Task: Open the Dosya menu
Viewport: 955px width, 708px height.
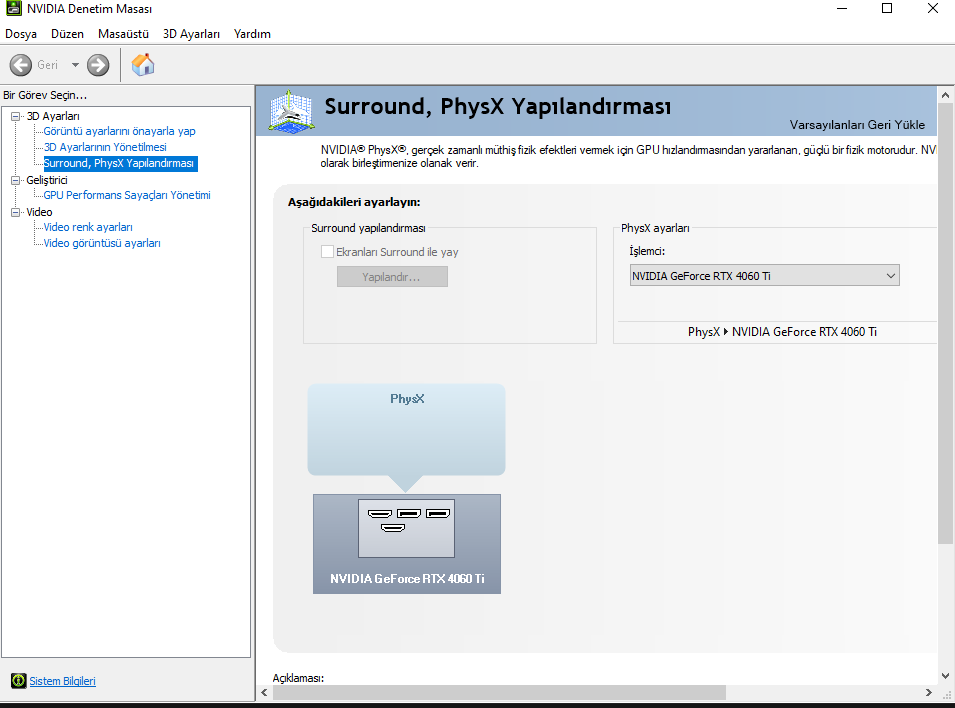Action: point(21,34)
